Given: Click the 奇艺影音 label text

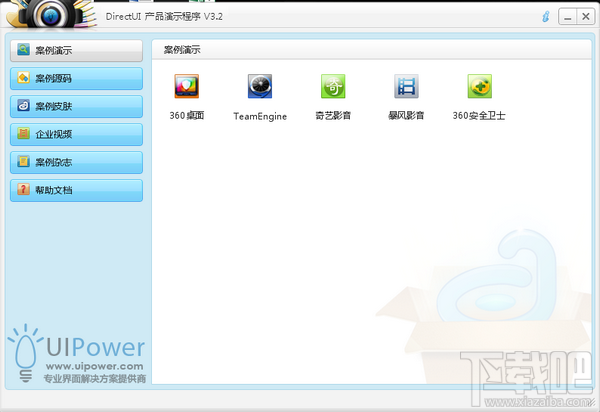Looking at the screenshot, I should coord(333,116).
